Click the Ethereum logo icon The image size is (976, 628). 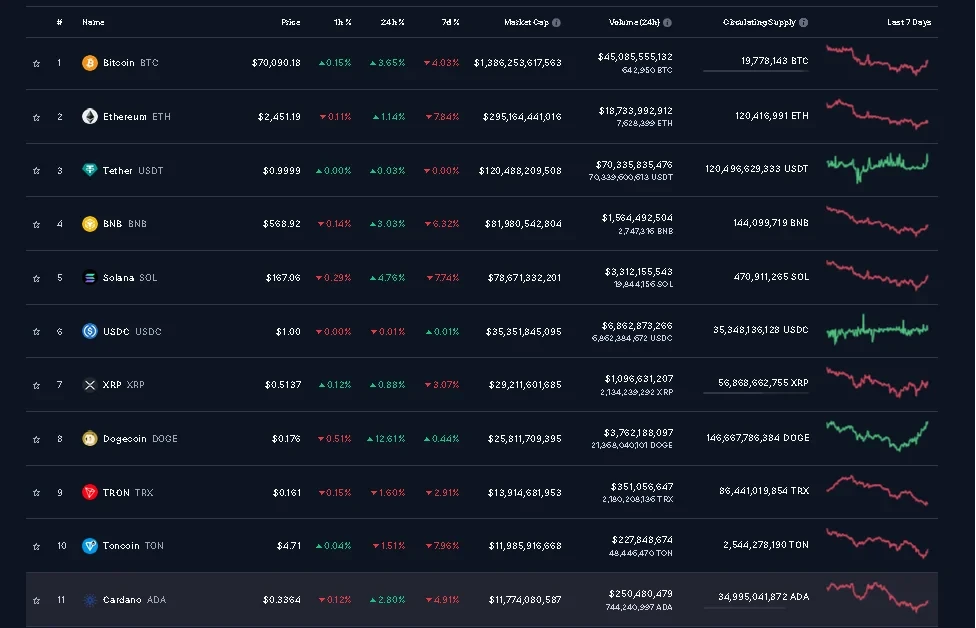(x=90, y=117)
